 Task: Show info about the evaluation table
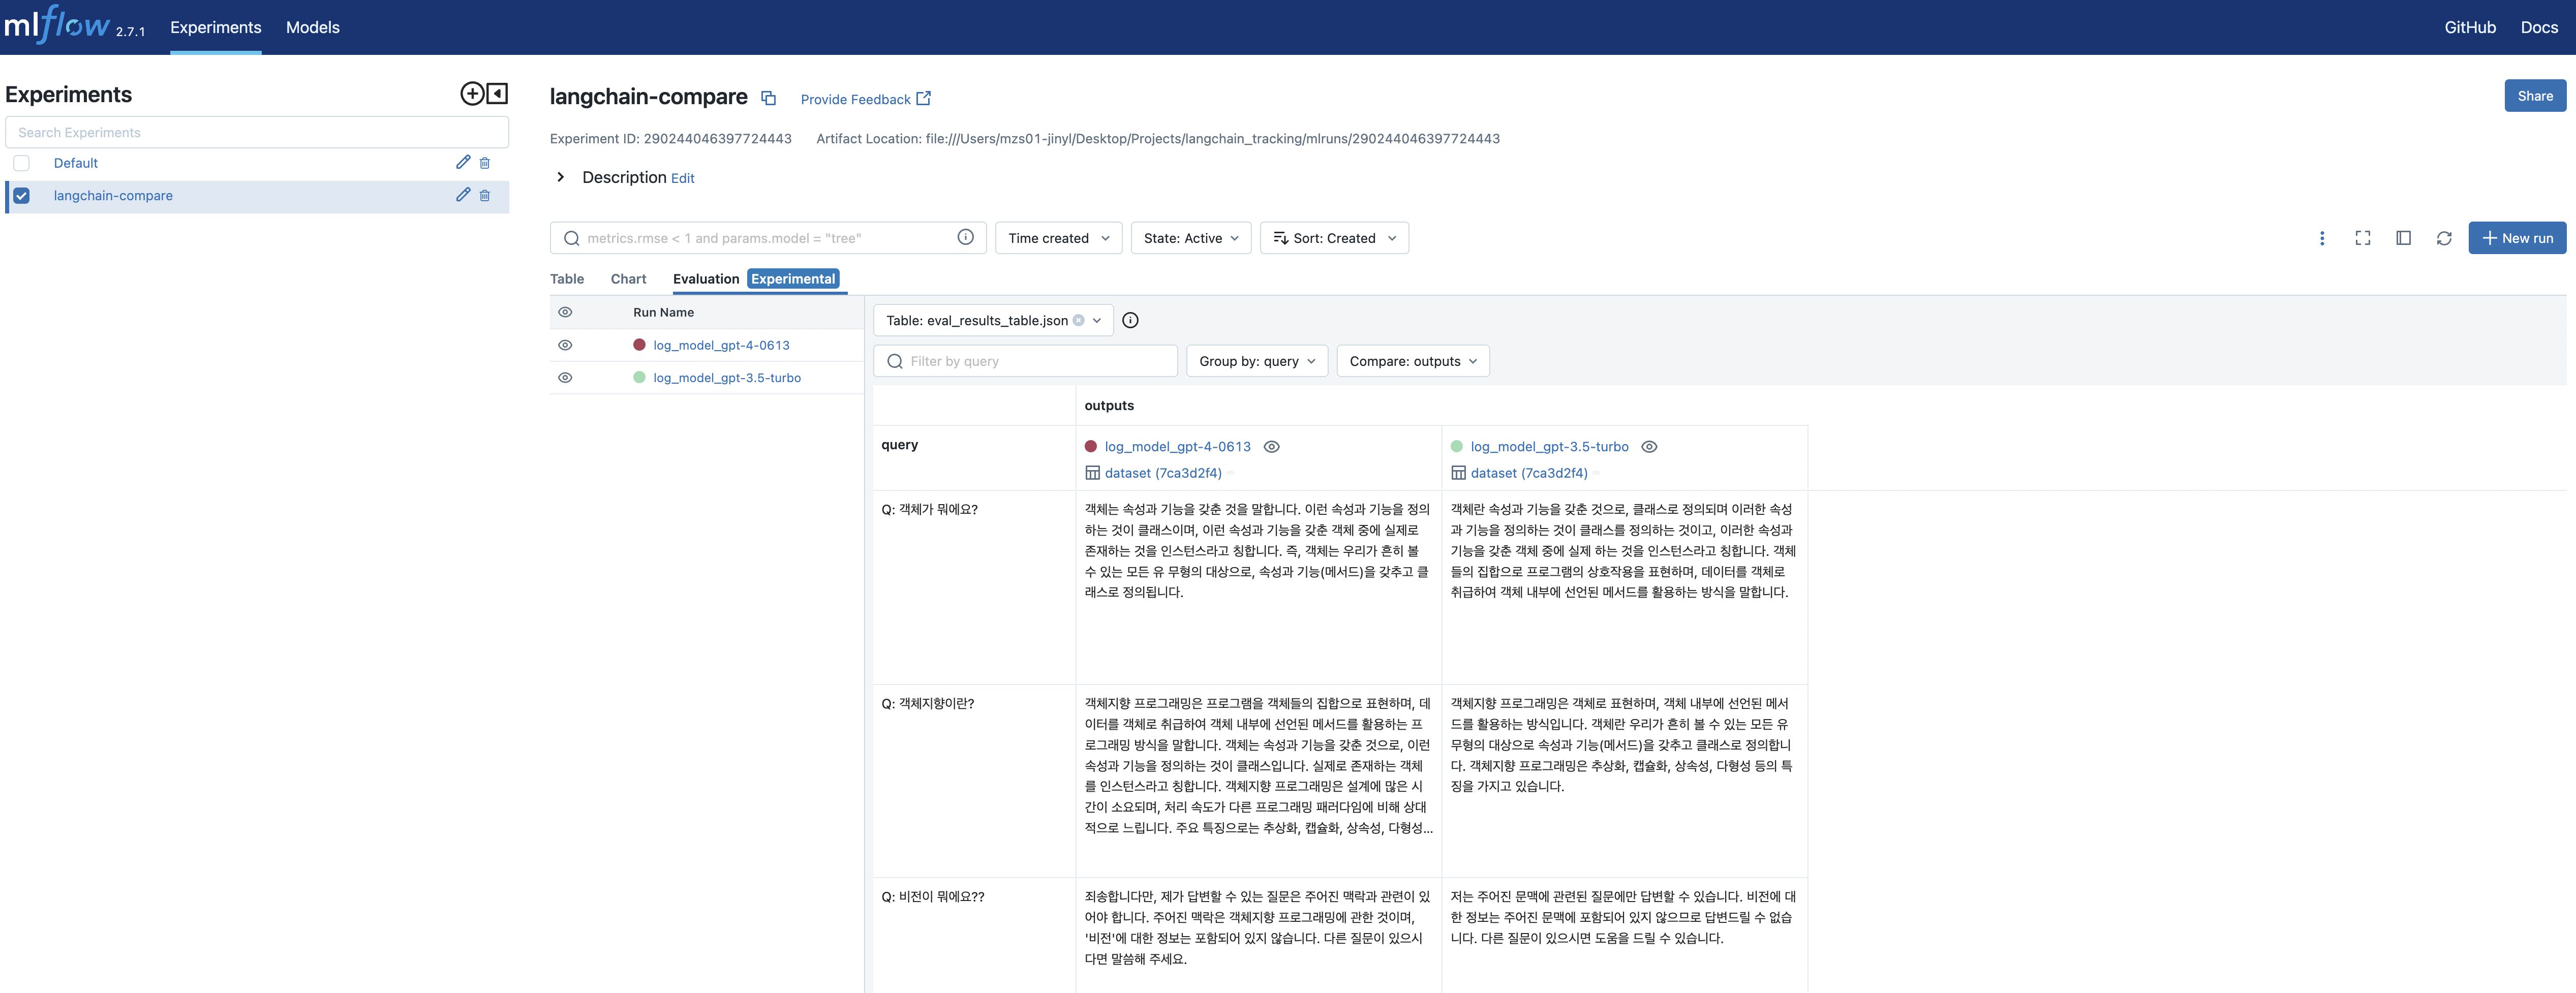(x=1130, y=320)
